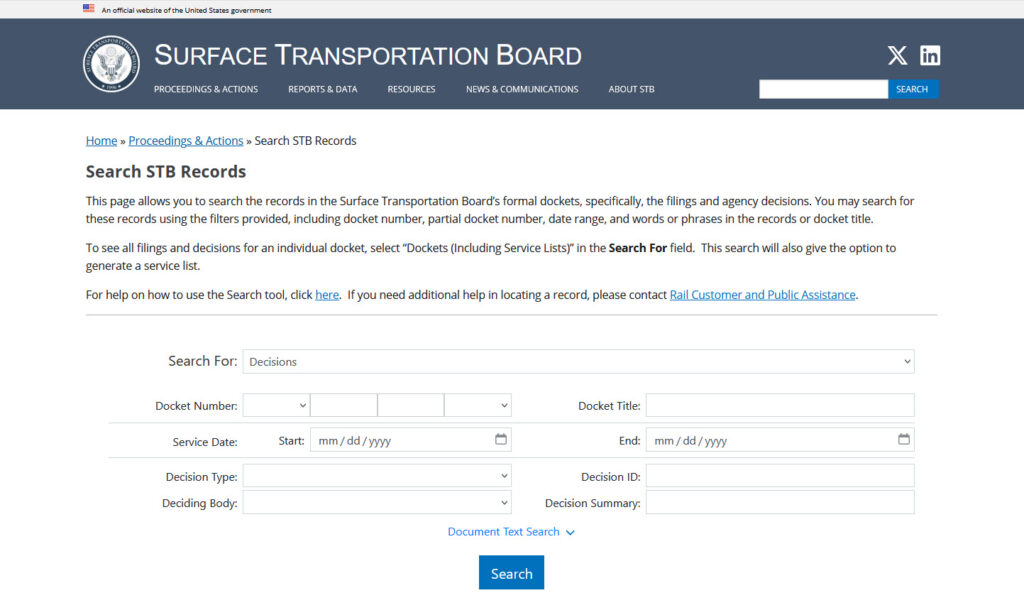Open the Proceedings & Actions menu
This screenshot has height=615, width=1024.
[x=206, y=89]
